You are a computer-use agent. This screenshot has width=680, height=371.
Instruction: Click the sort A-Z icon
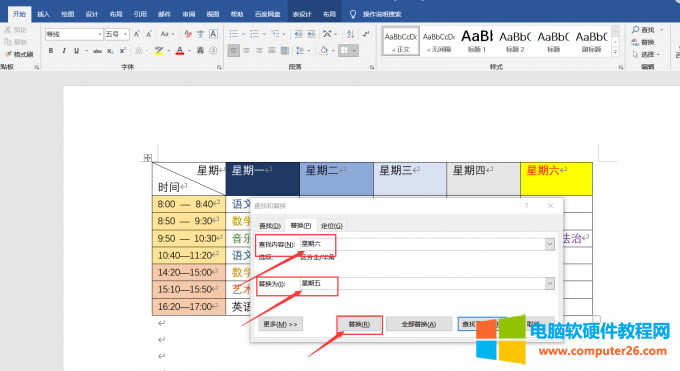point(350,34)
